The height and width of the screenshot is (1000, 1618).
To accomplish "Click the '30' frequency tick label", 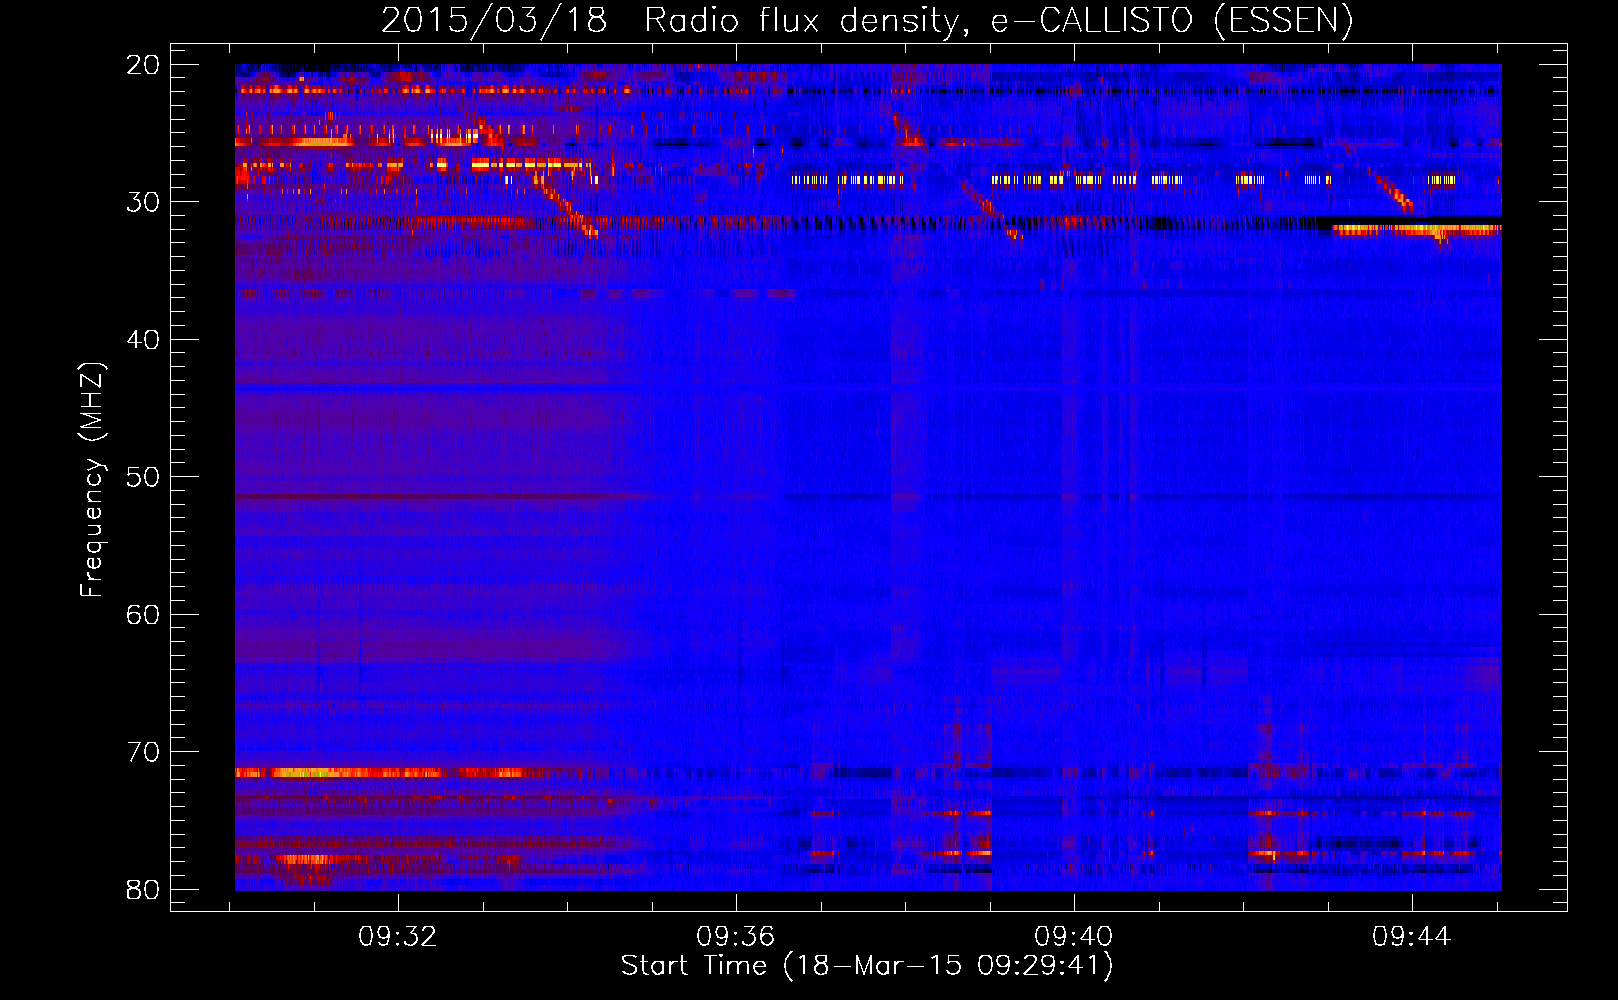I will coord(143,202).
